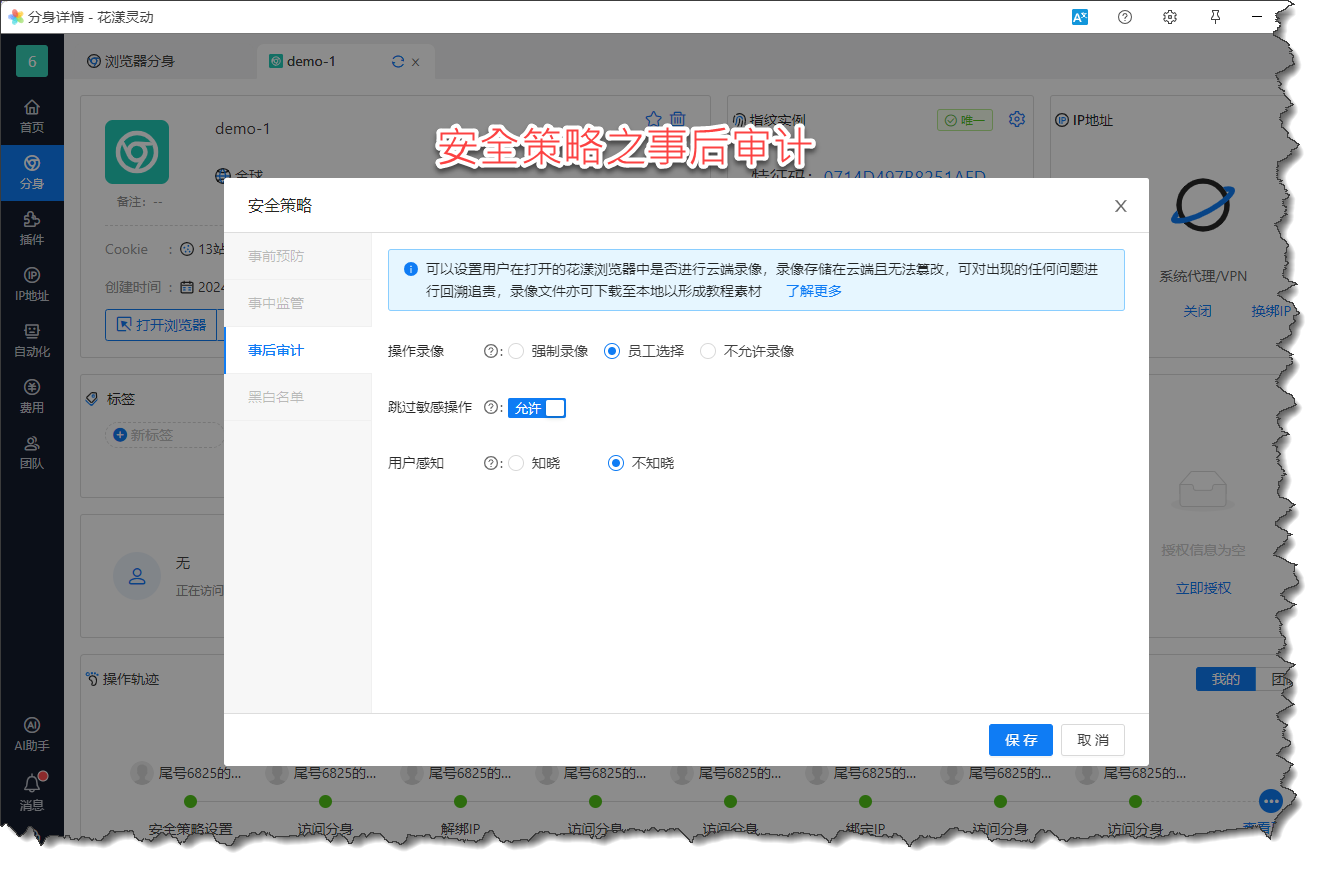Screen dimensions: 1320x870
Task: Open the 了解更多 link
Action: pyautogui.click(x=813, y=291)
